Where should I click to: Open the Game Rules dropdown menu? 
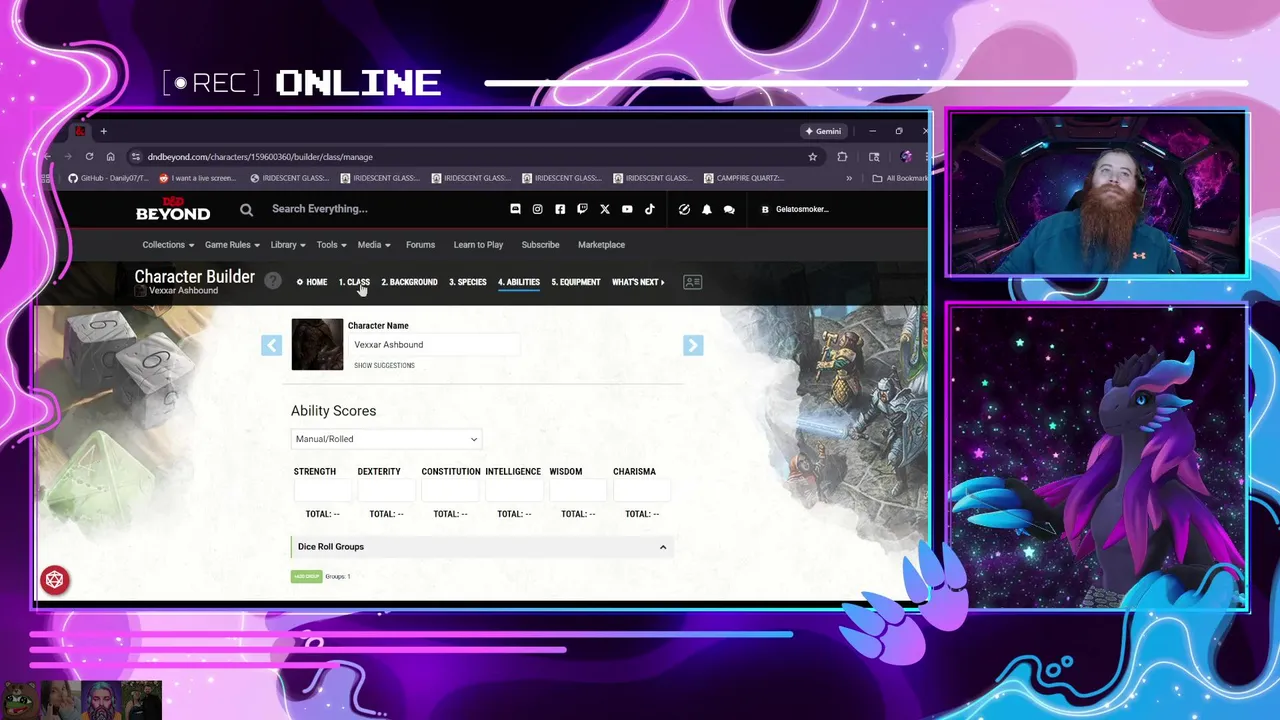pos(232,244)
